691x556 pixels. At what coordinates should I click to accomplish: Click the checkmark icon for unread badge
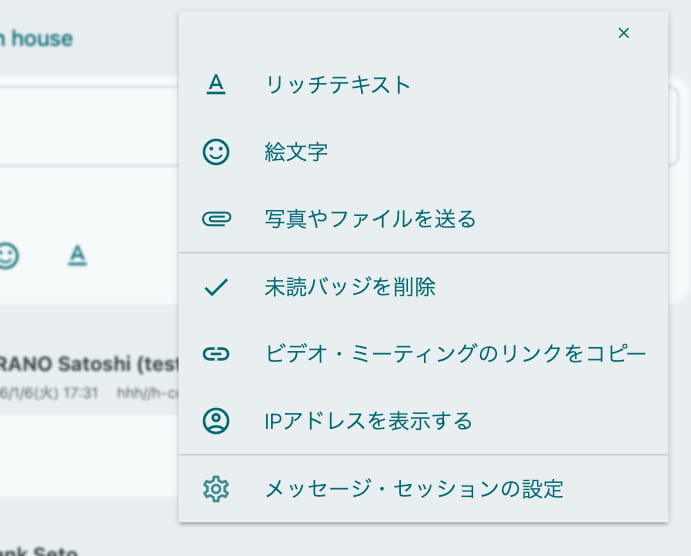click(x=216, y=287)
